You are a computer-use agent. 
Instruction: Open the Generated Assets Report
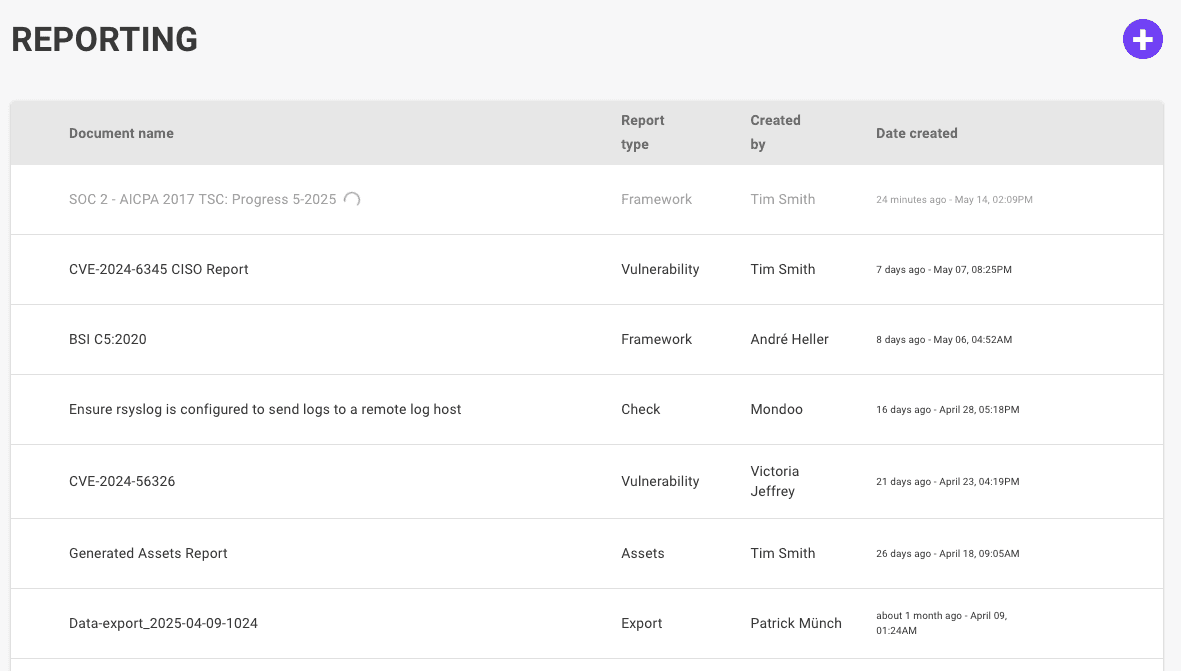(148, 553)
